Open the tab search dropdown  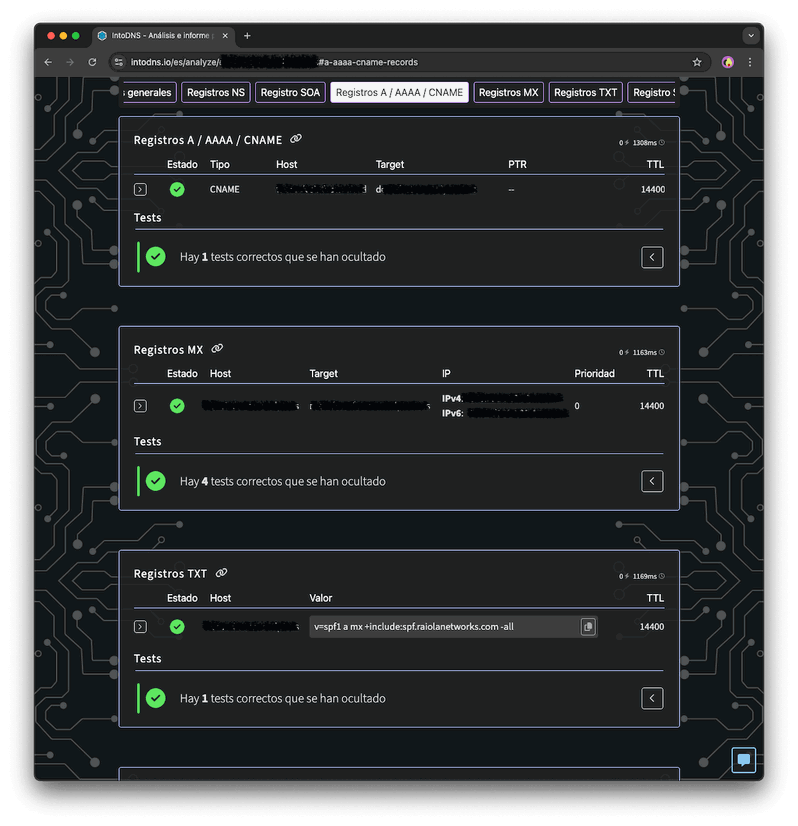751,36
